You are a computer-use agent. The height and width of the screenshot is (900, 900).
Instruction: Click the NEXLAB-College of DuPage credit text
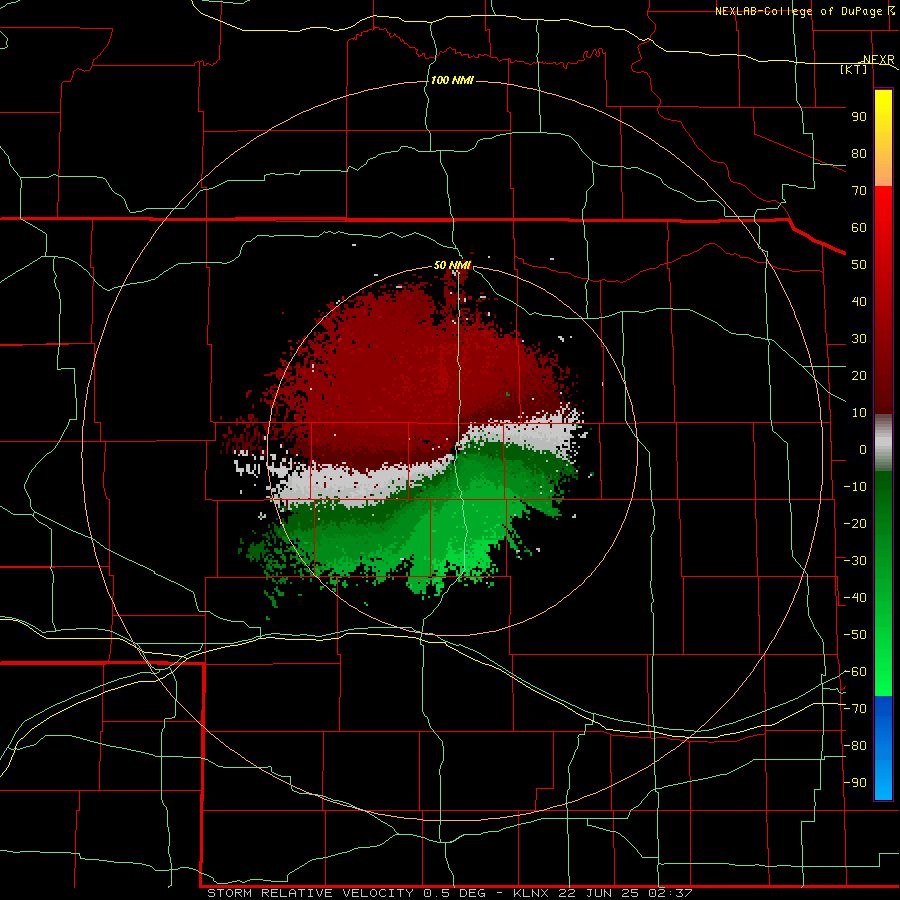[x=798, y=11]
